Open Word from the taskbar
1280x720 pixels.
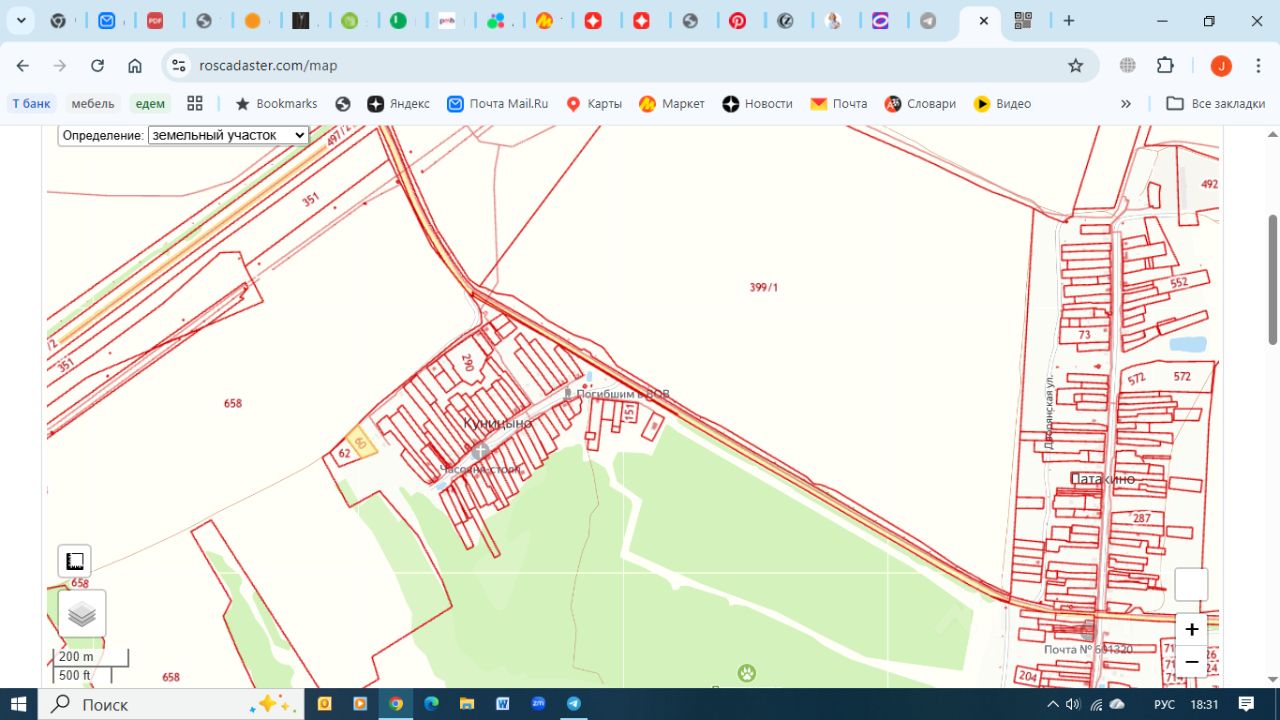click(x=502, y=704)
